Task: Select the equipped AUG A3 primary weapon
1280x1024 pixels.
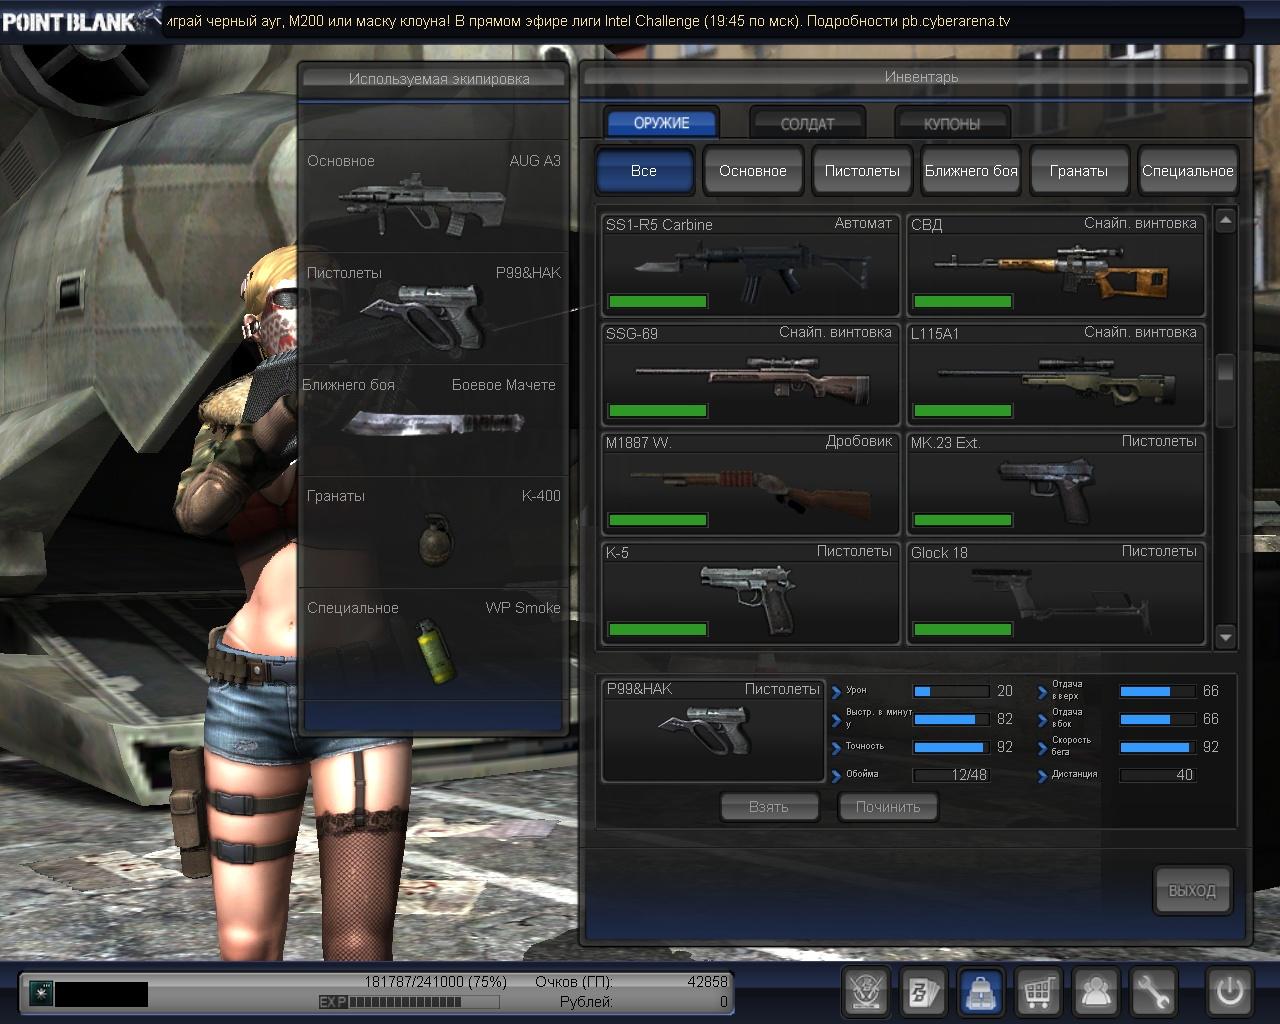Action: pyautogui.click(x=434, y=196)
